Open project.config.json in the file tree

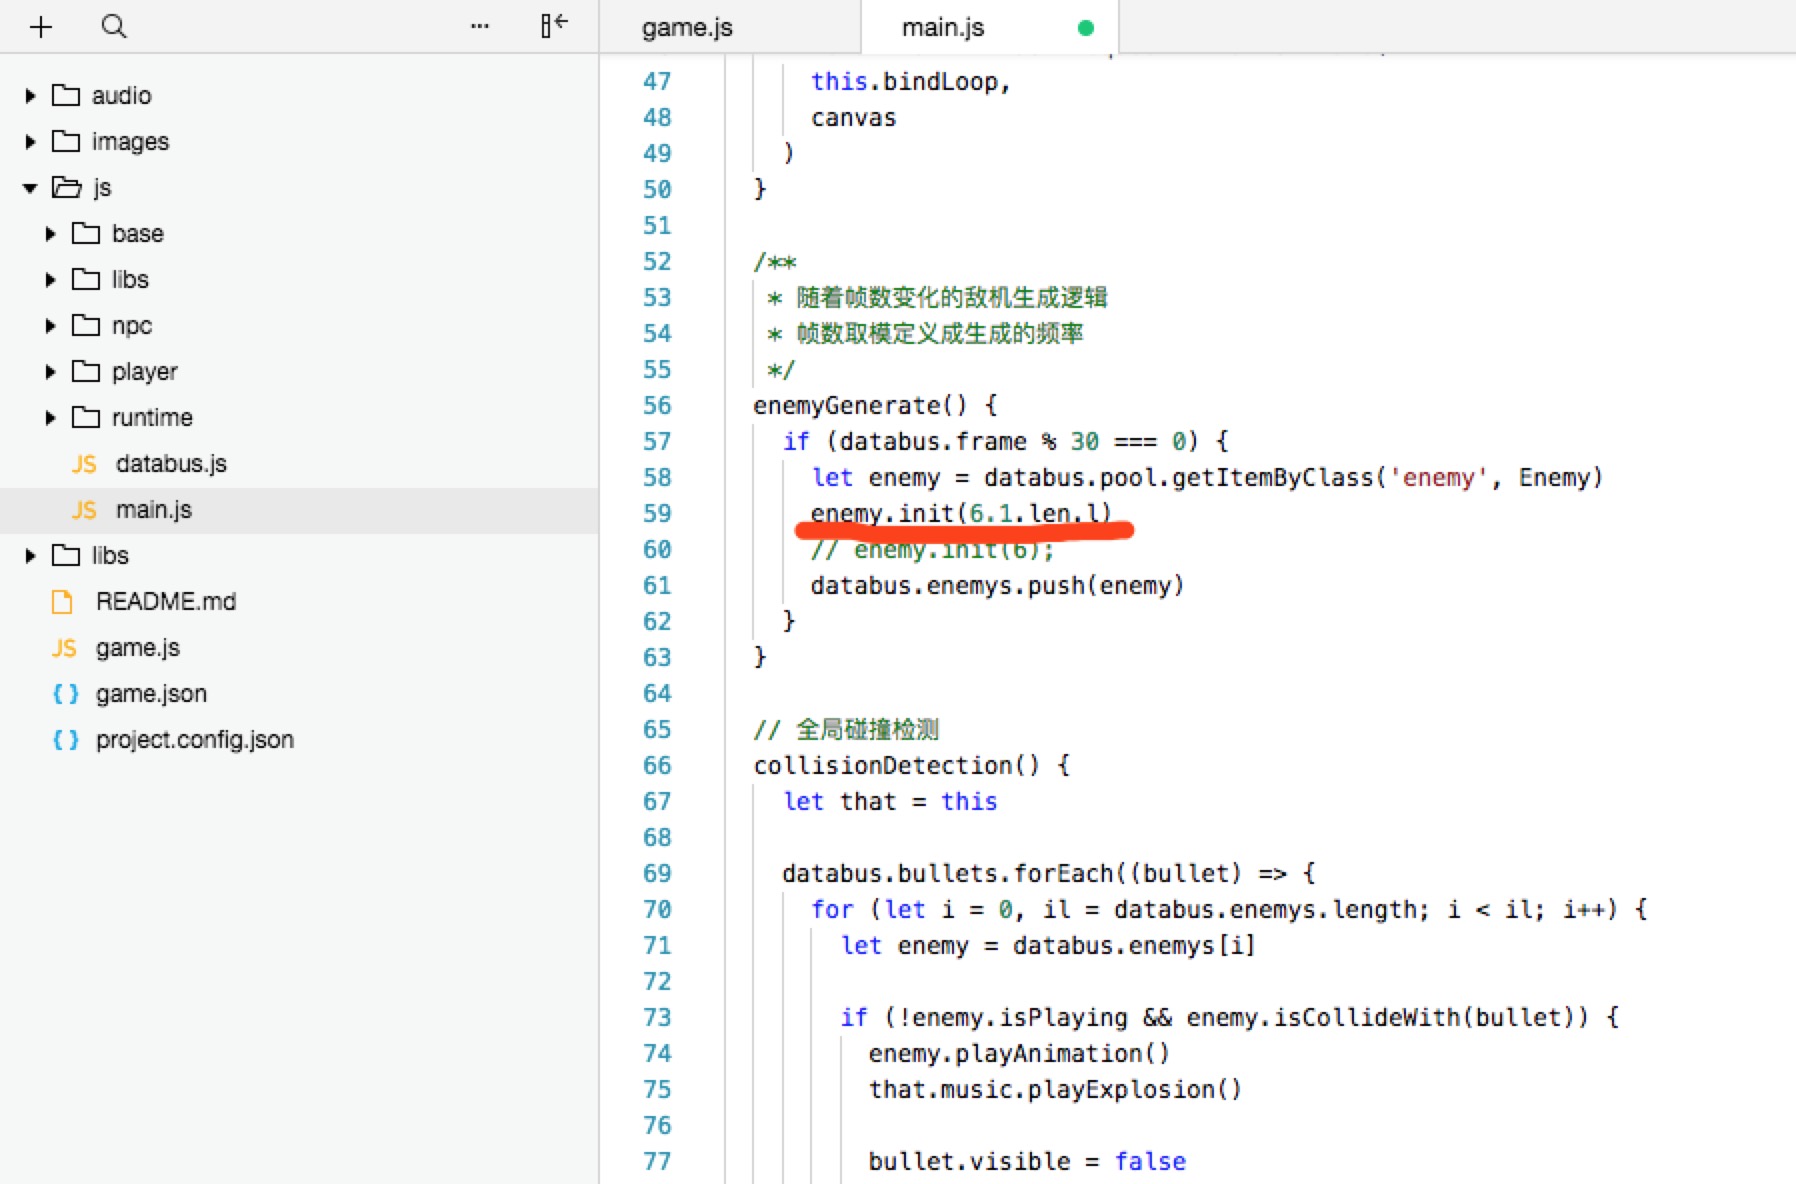[194, 740]
